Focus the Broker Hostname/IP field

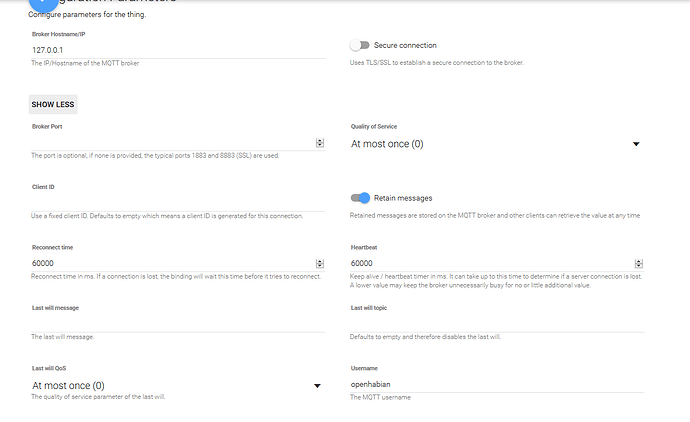[x=178, y=48]
